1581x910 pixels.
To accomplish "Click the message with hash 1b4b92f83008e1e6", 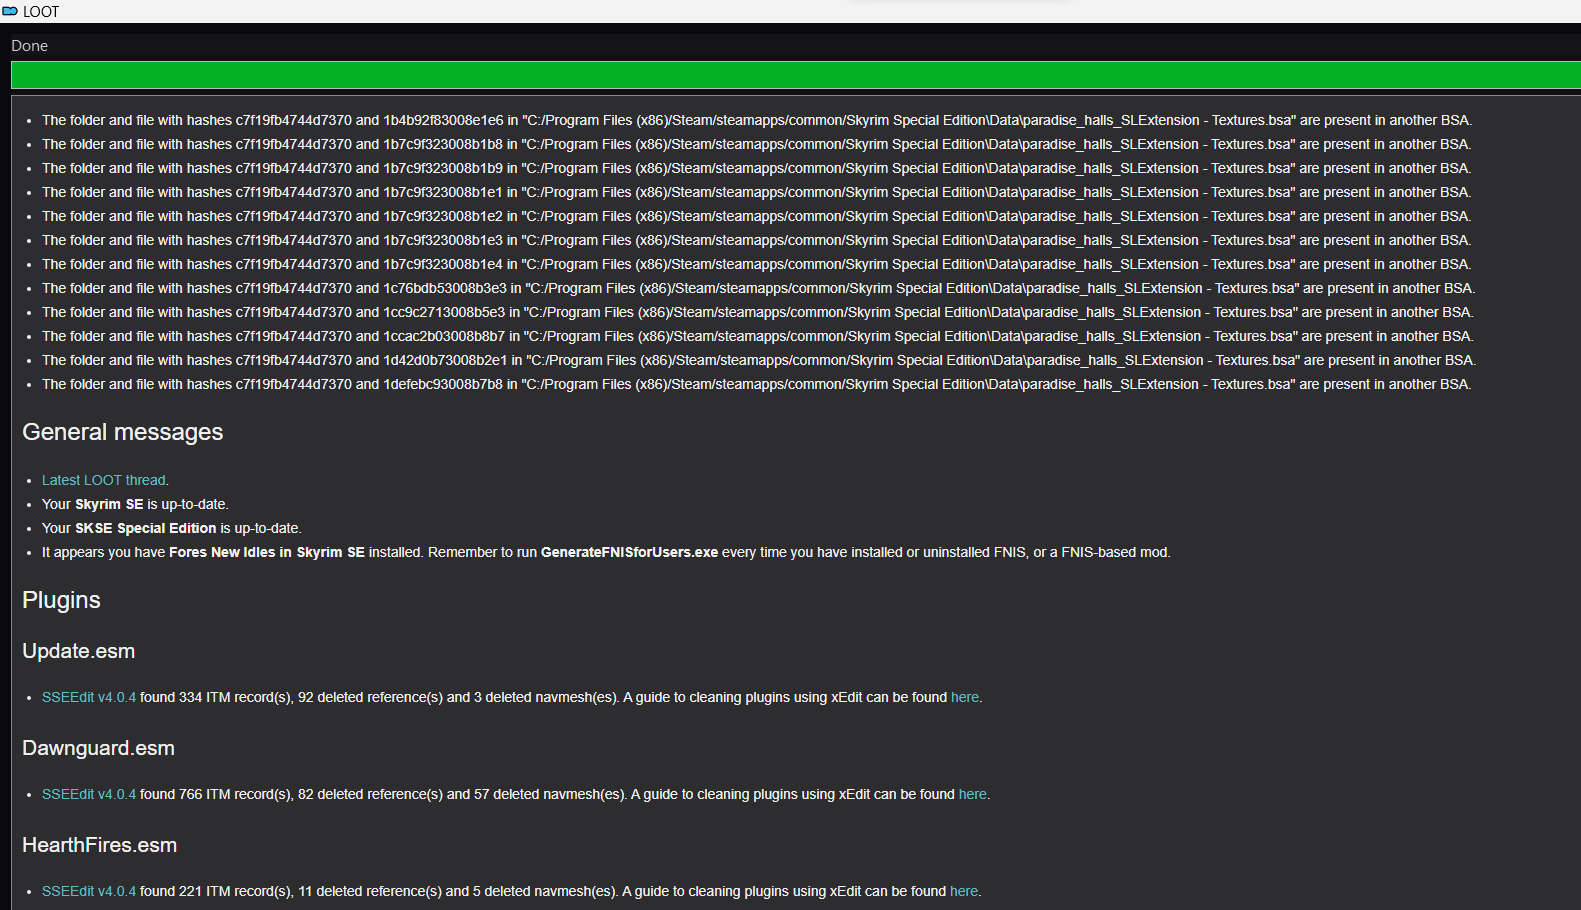I will 757,120.
